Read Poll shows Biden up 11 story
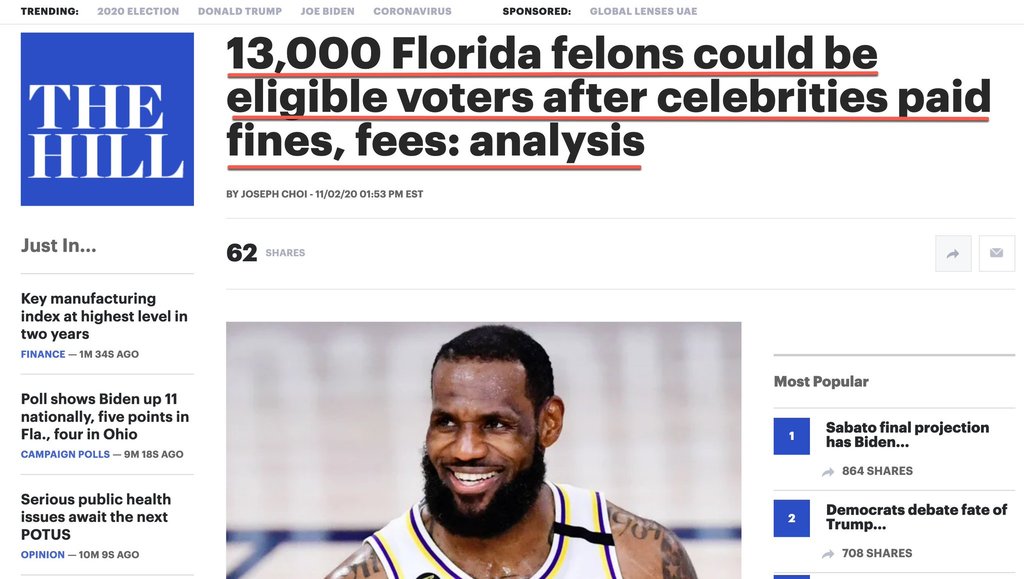 [x=105, y=416]
